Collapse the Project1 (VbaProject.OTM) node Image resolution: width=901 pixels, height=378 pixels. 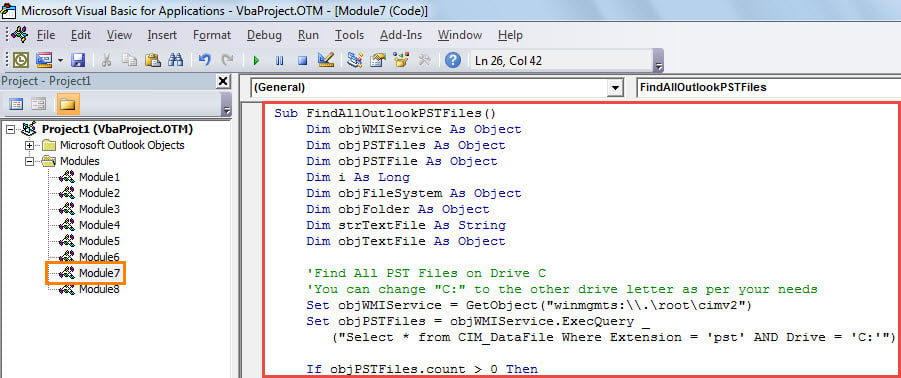pyautogui.click(x=10, y=129)
